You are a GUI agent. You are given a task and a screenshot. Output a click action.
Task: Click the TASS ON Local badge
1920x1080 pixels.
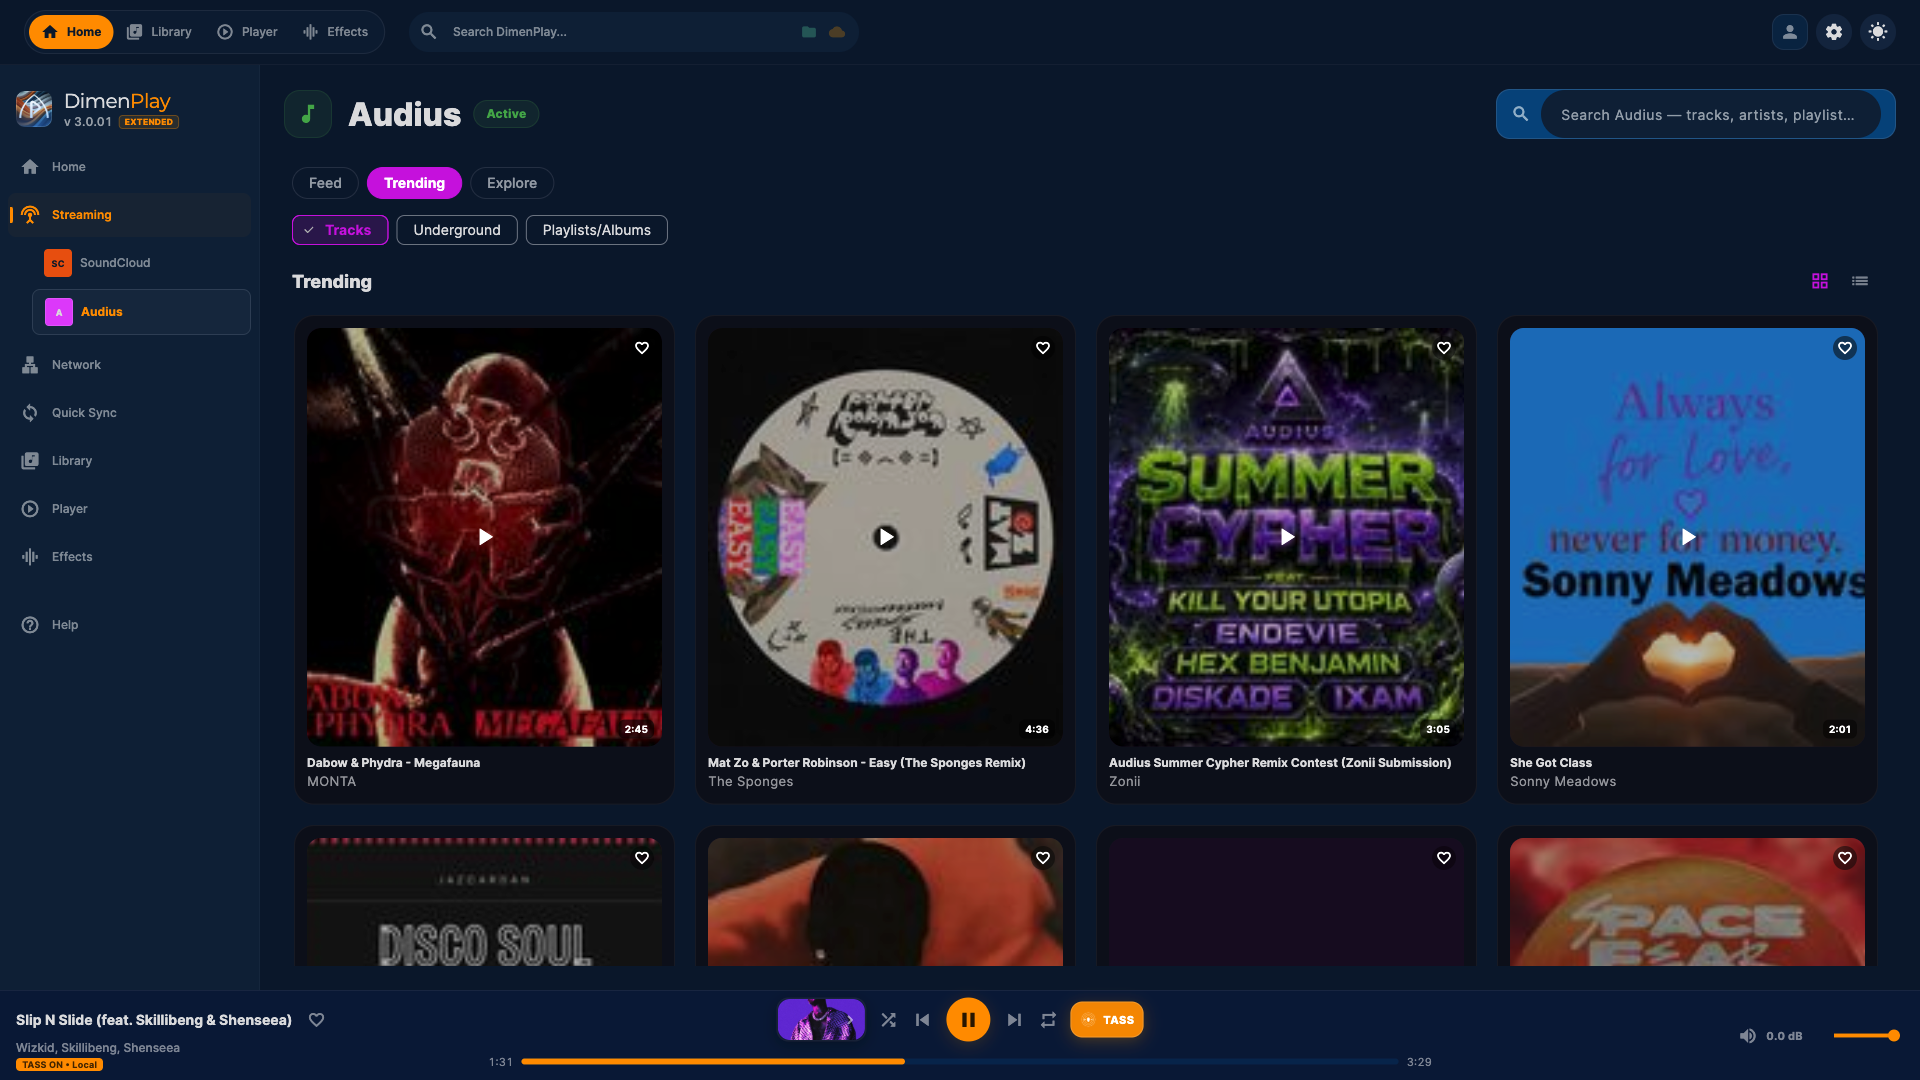click(x=59, y=1065)
